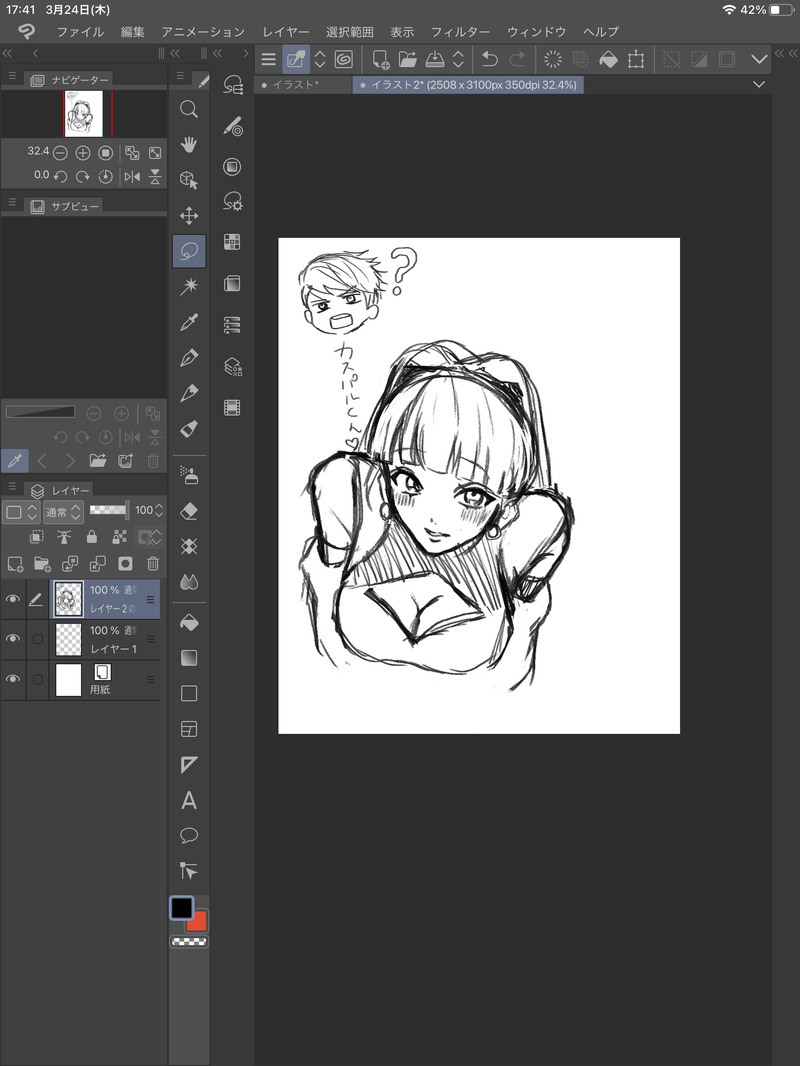Click the Open file folder icon in the command bar
This screenshot has width=800, height=1066.
(408, 59)
